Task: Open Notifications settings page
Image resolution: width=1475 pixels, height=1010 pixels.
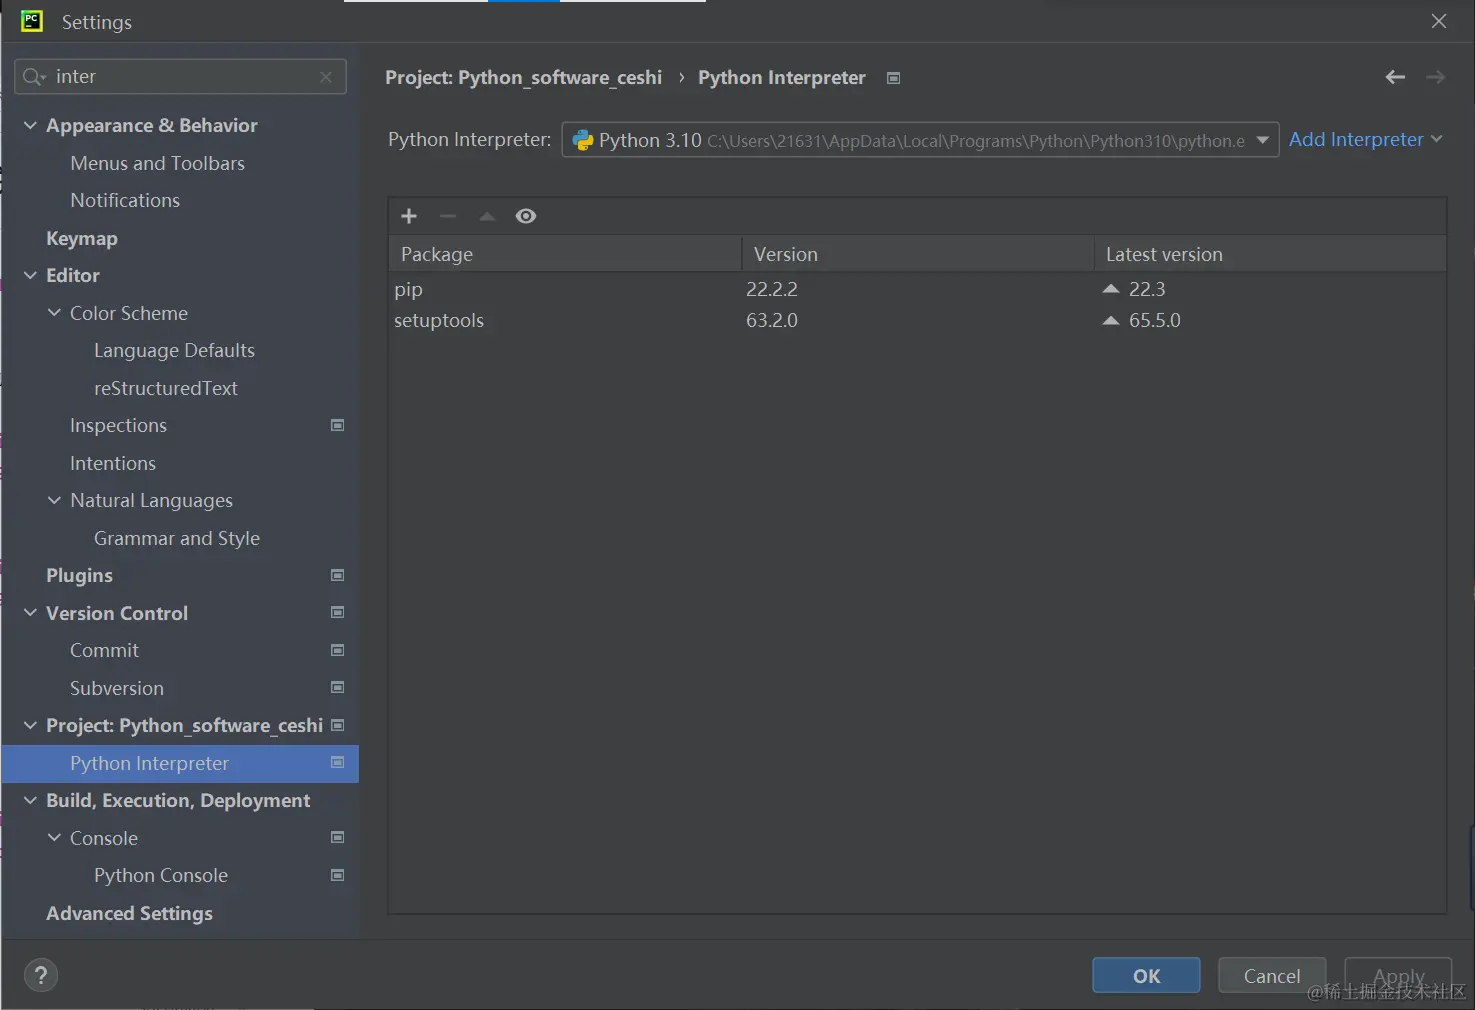Action: (x=125, y=200)
